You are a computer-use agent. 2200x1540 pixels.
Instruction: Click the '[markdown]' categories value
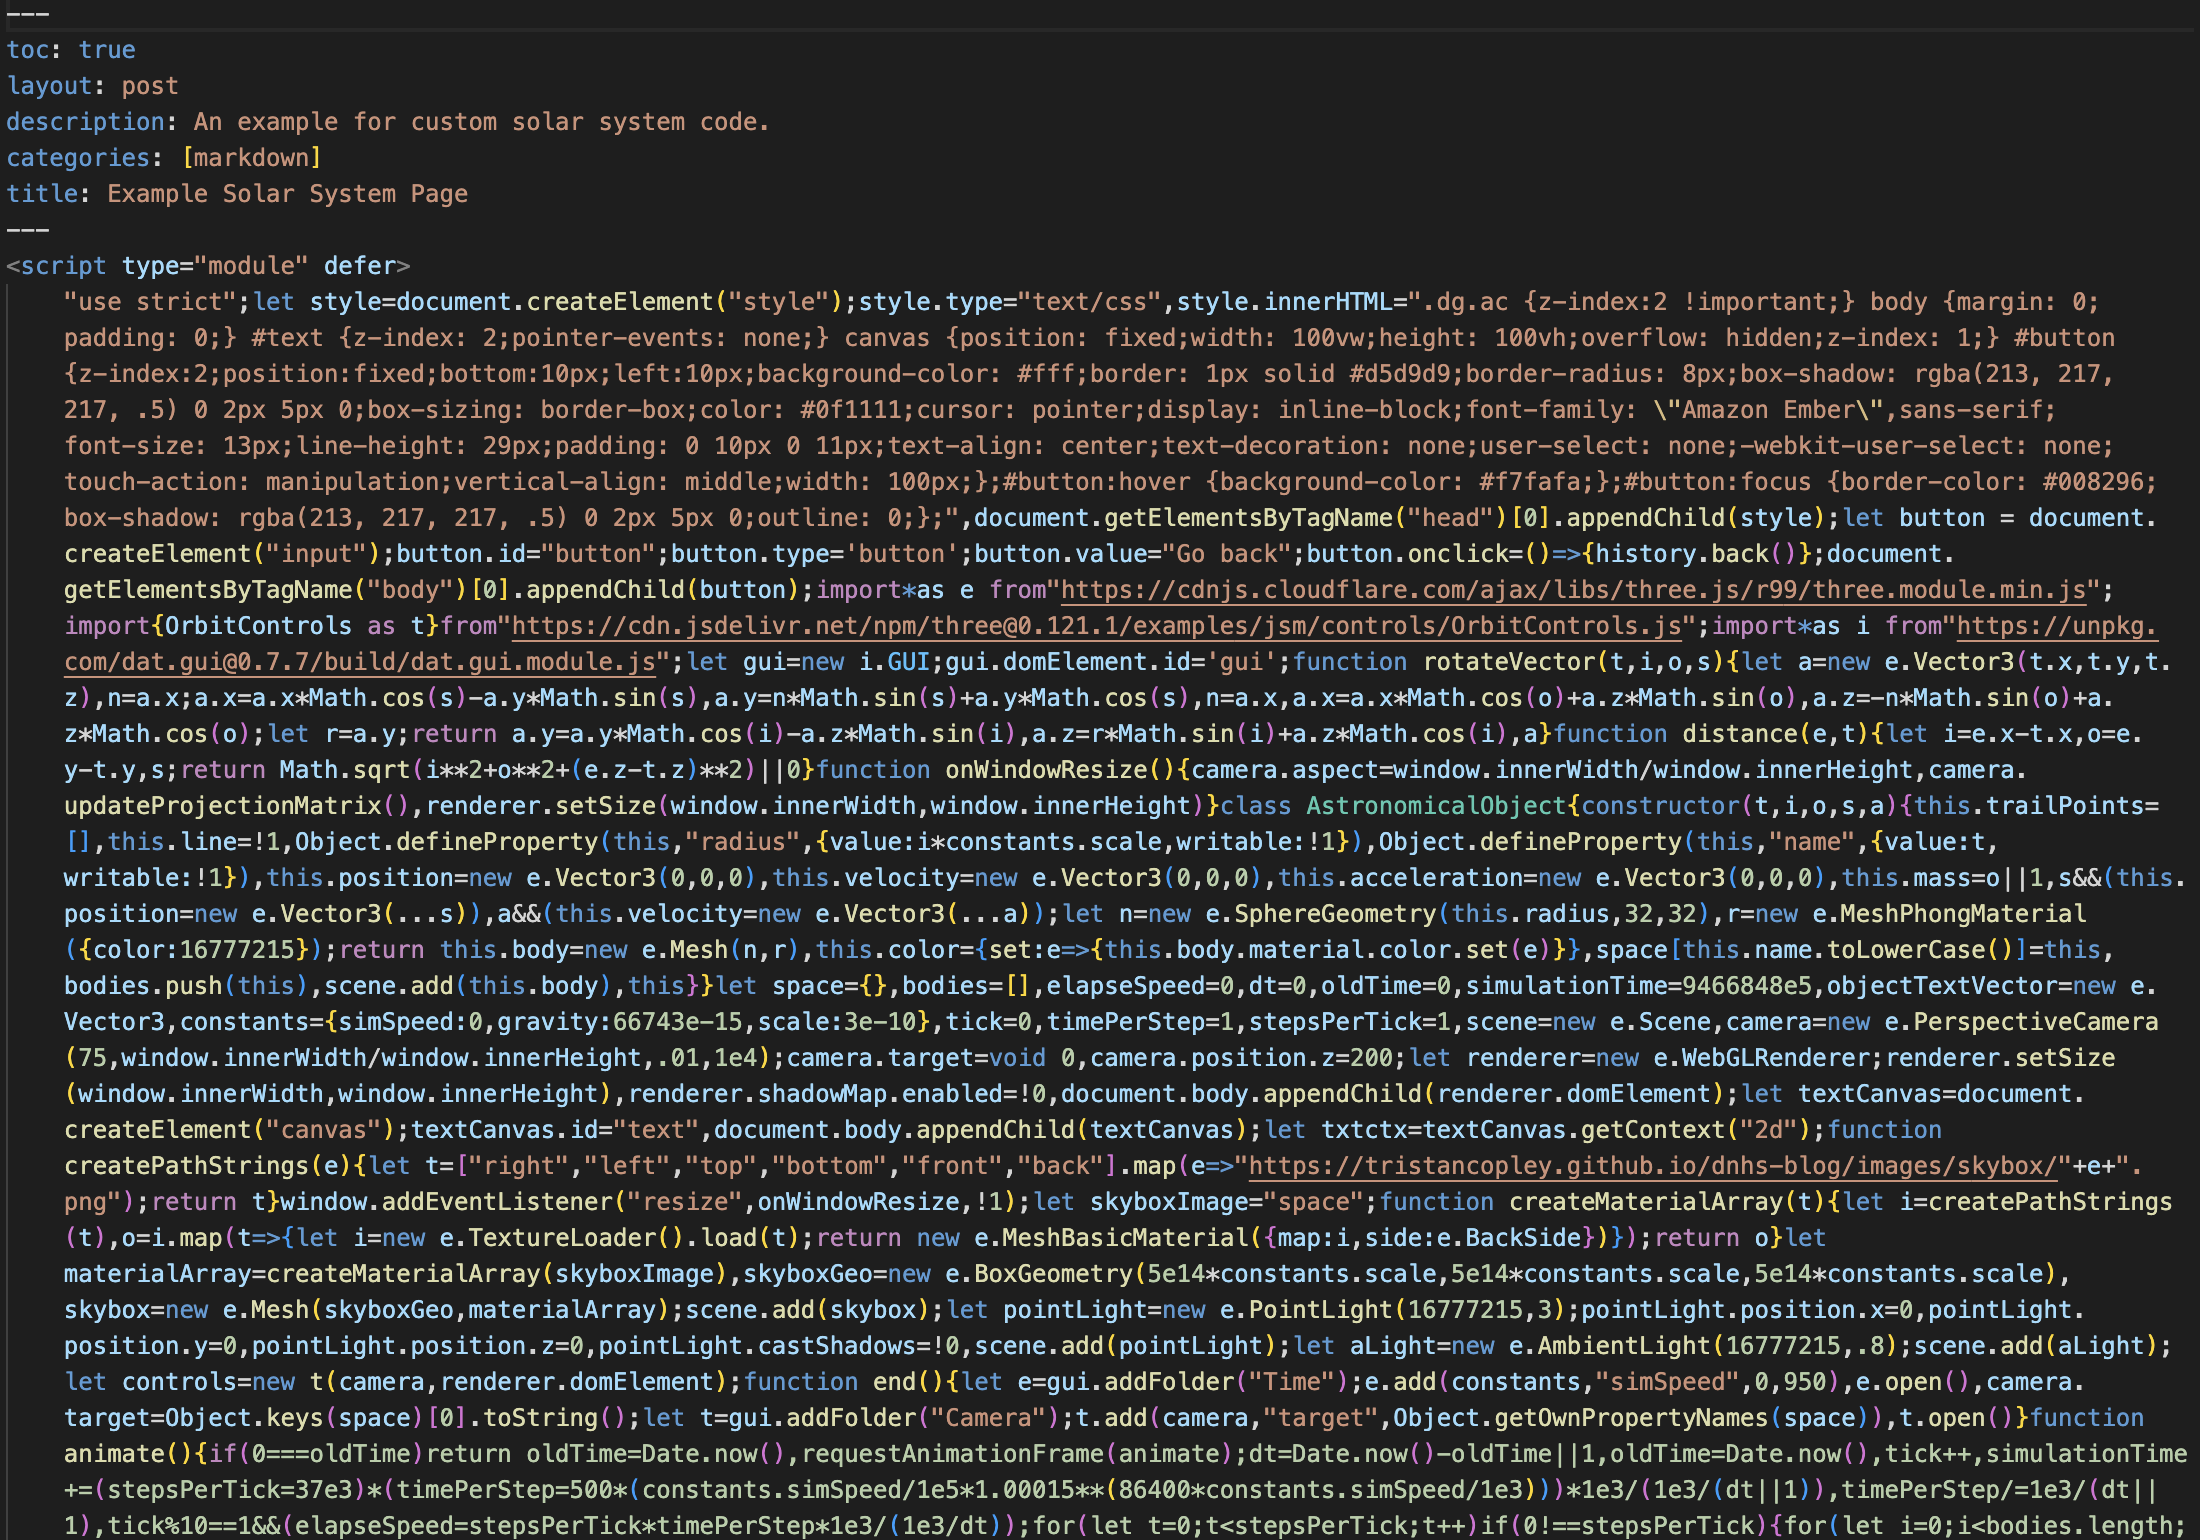pos(251,158)
